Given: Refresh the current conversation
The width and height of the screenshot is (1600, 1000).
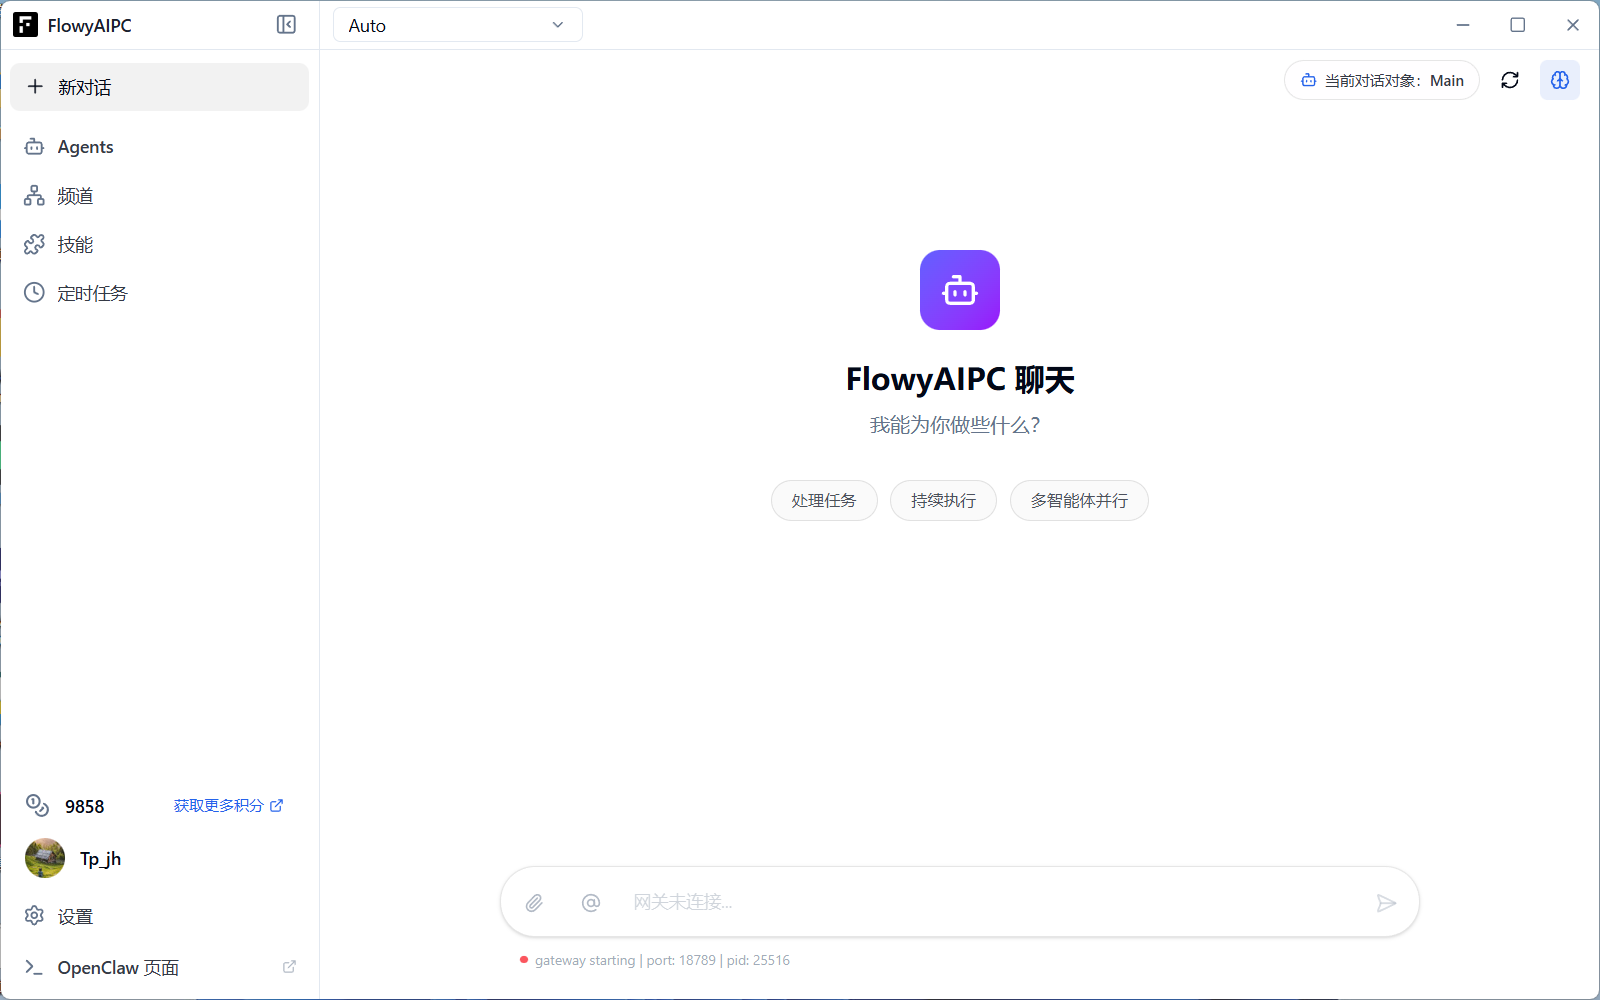Looking at the screenshot, I should (1510, 80).
